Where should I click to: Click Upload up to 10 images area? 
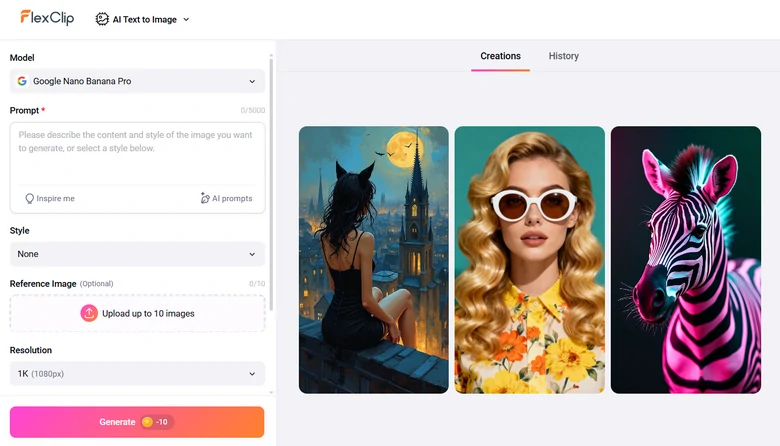(x=137, y=313)
